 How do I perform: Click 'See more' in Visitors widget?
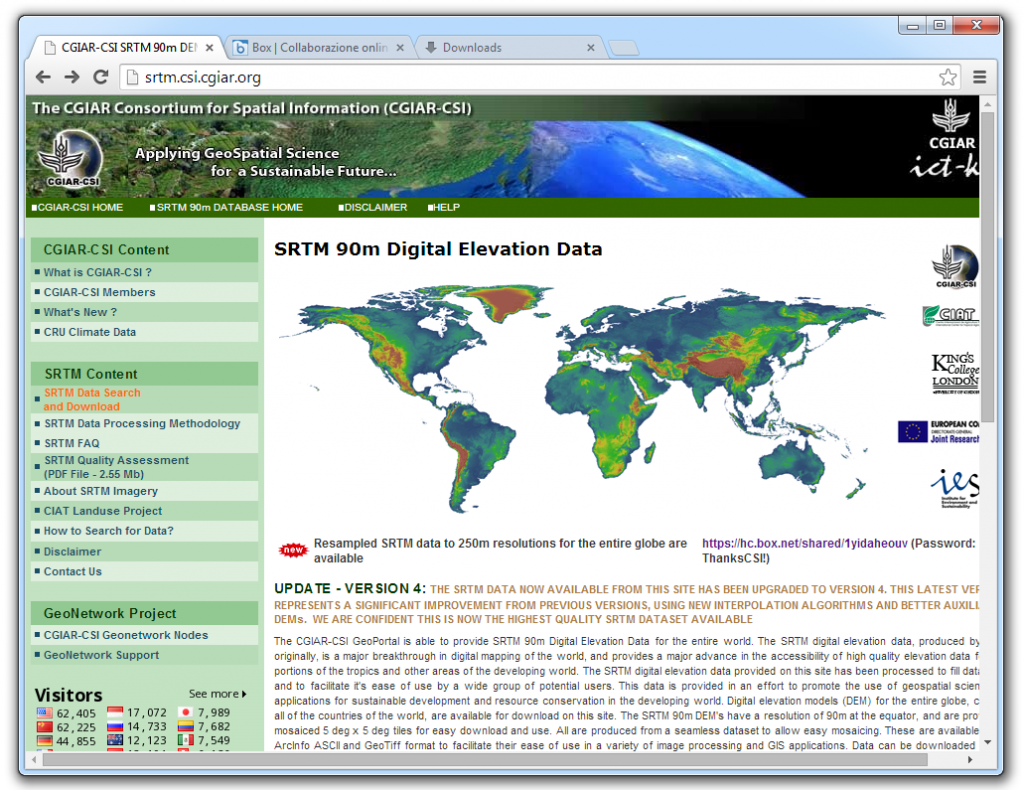pos(217,693)
